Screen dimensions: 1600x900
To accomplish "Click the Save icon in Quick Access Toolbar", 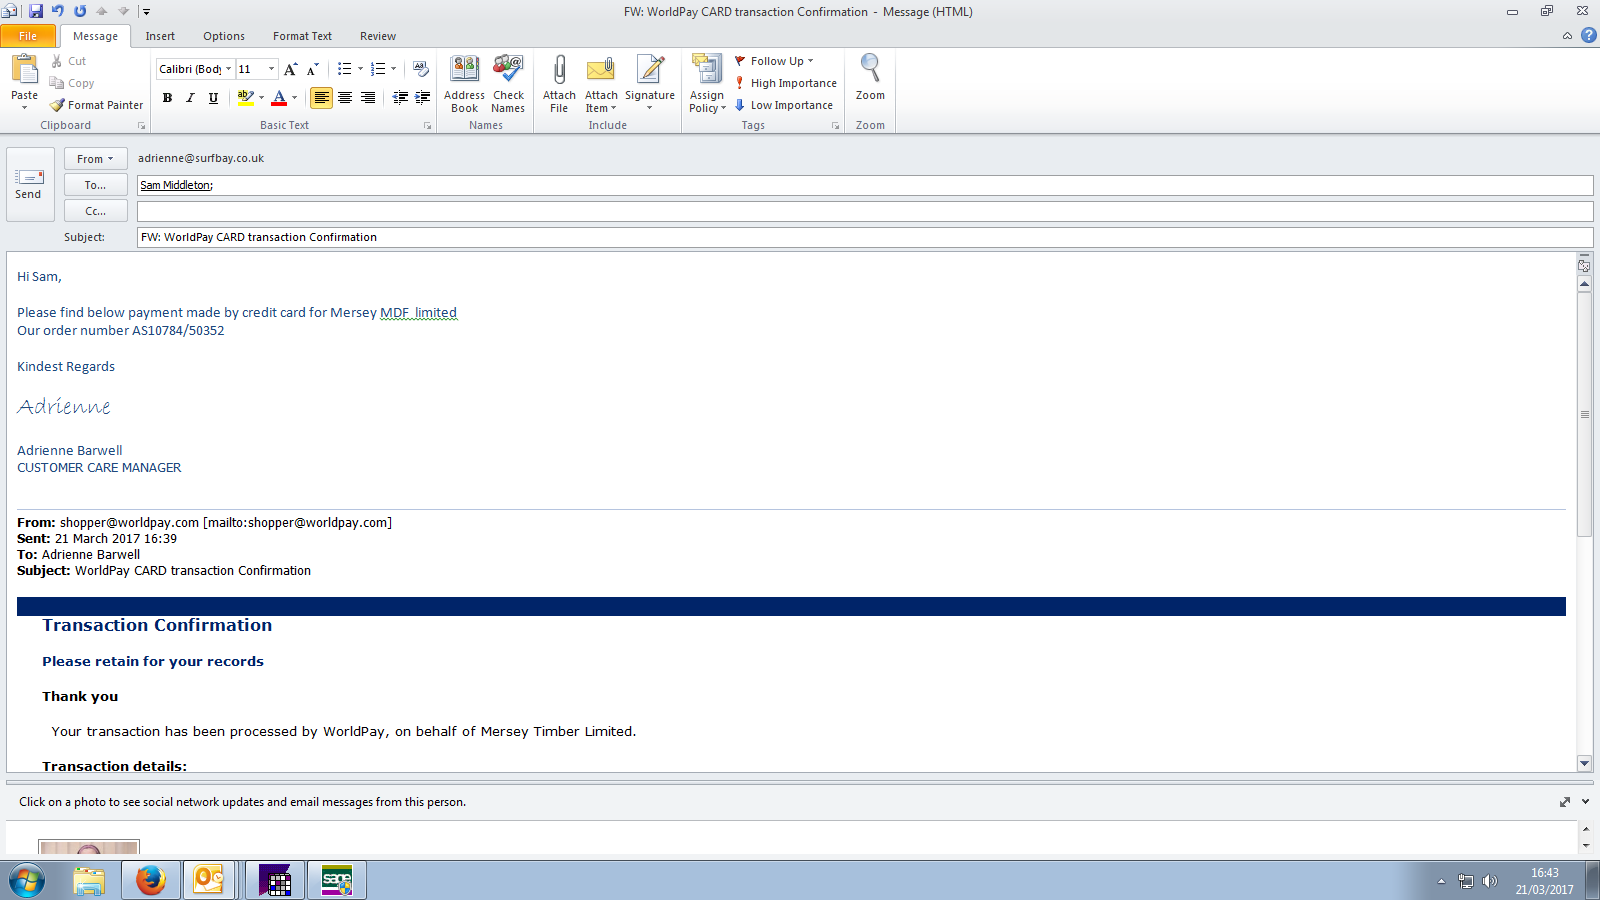I will pyautogui.click(x=36, y=11).
